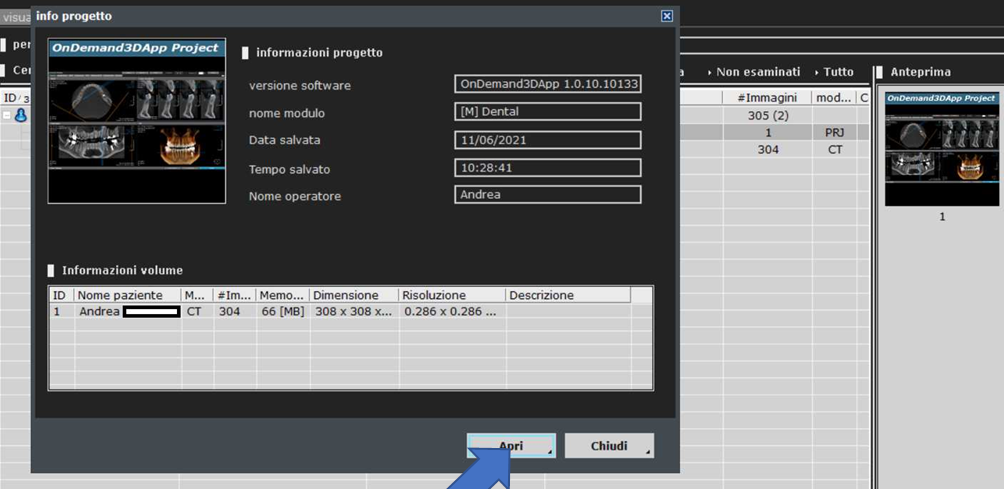Image resolution: width=1004 pixels, height=489 pixels.
Task: Open the project preview thumbnail in dialog
Action: [x=136, y=121]
